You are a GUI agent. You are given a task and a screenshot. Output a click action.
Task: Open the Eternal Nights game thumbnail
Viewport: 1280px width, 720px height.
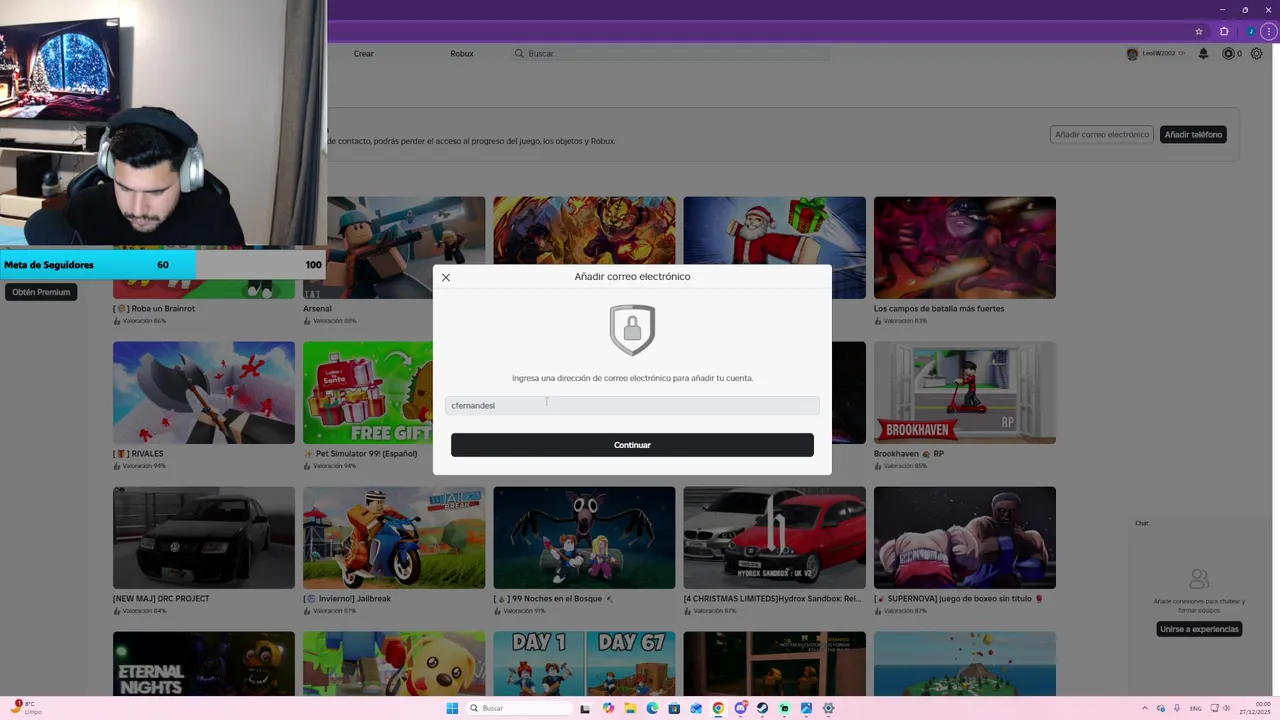pyautogui.click(x=204, y=664)
